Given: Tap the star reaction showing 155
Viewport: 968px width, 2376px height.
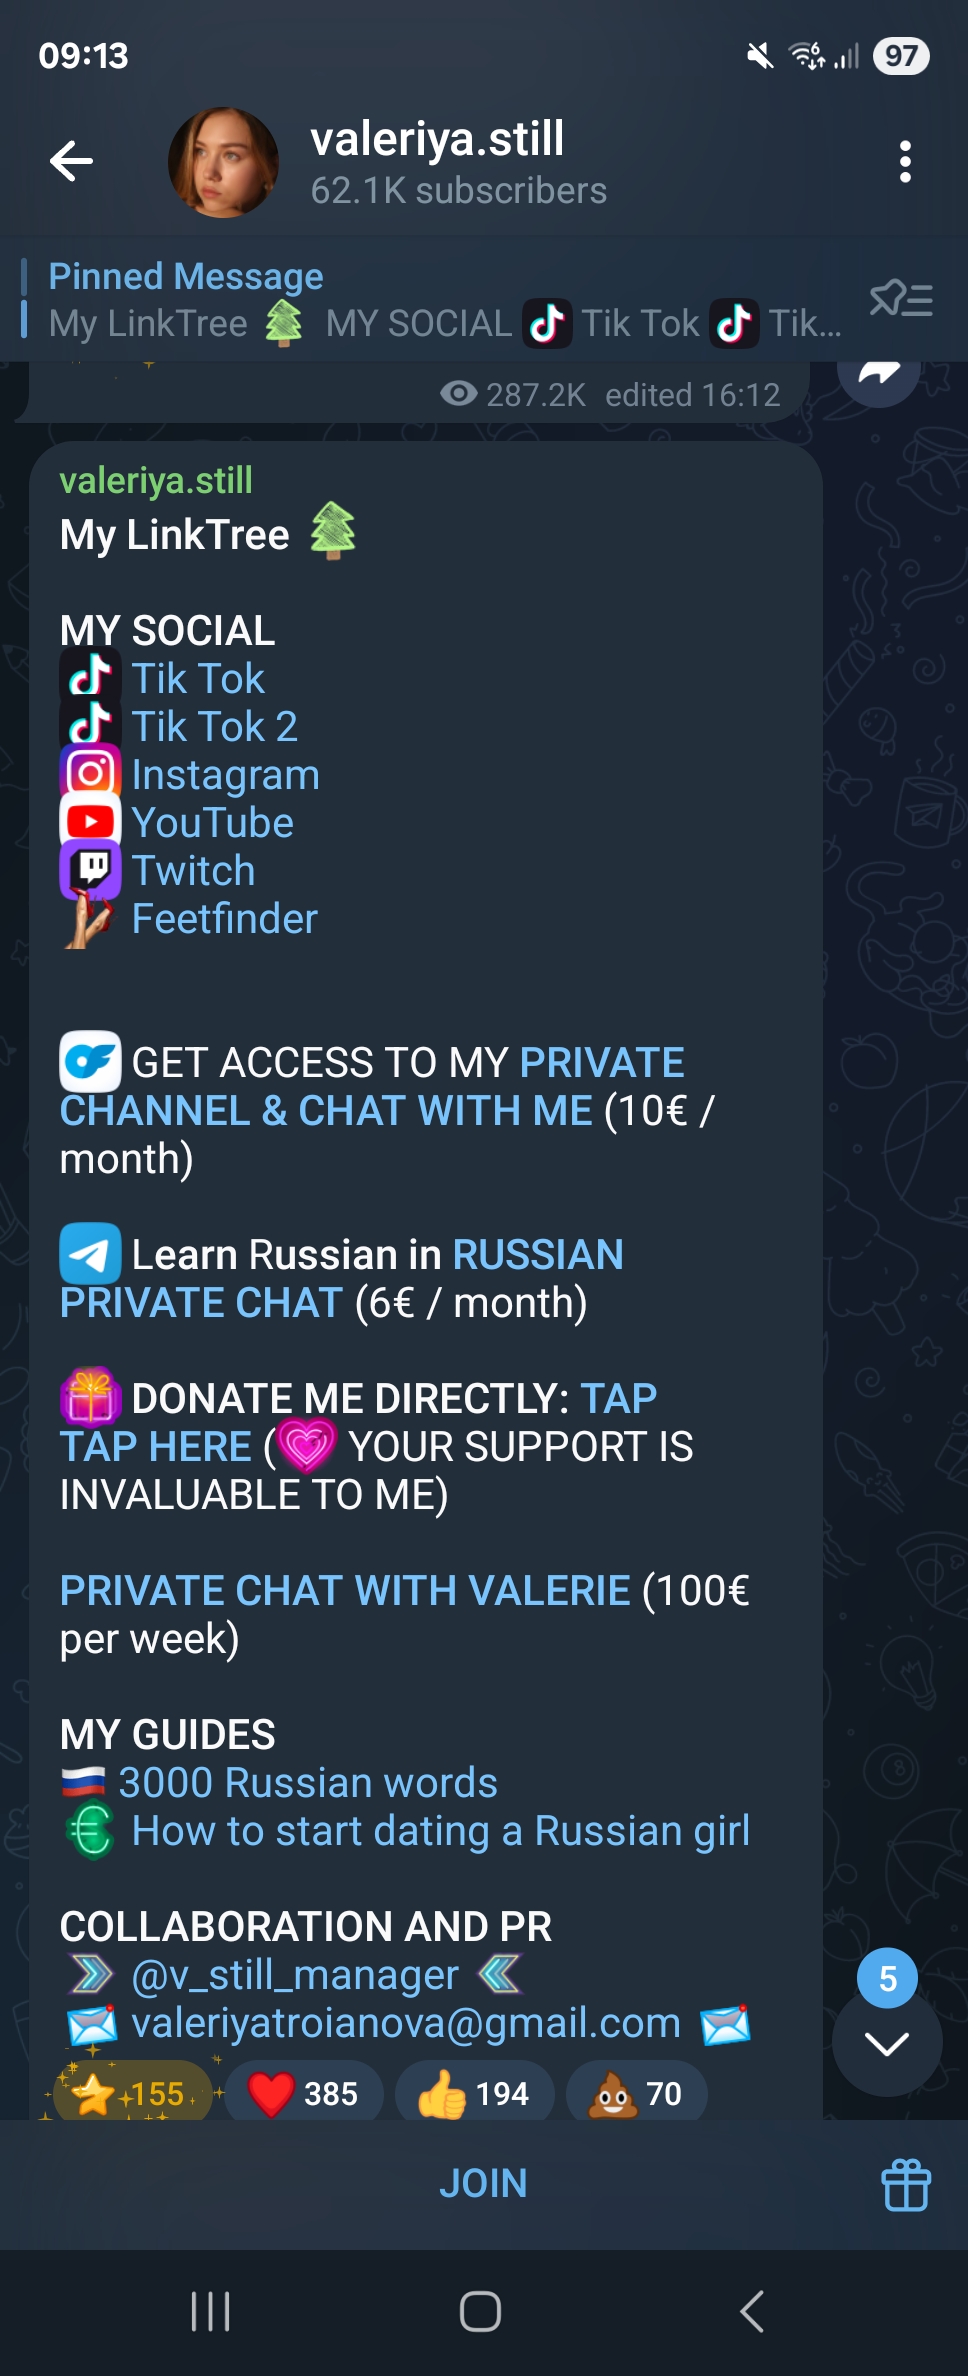Looking at the screenshot, I should tap(132, 2093).
